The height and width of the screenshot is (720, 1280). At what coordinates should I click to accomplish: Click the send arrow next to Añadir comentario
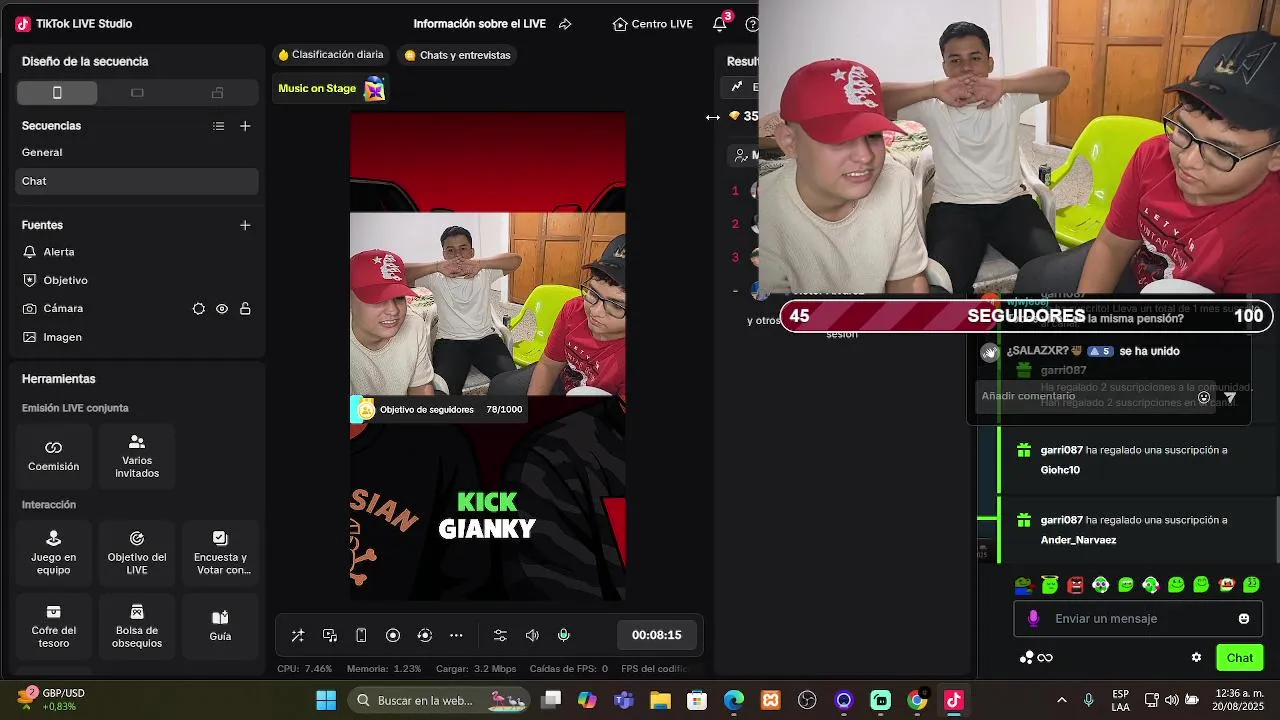(x=1230, y=397)
